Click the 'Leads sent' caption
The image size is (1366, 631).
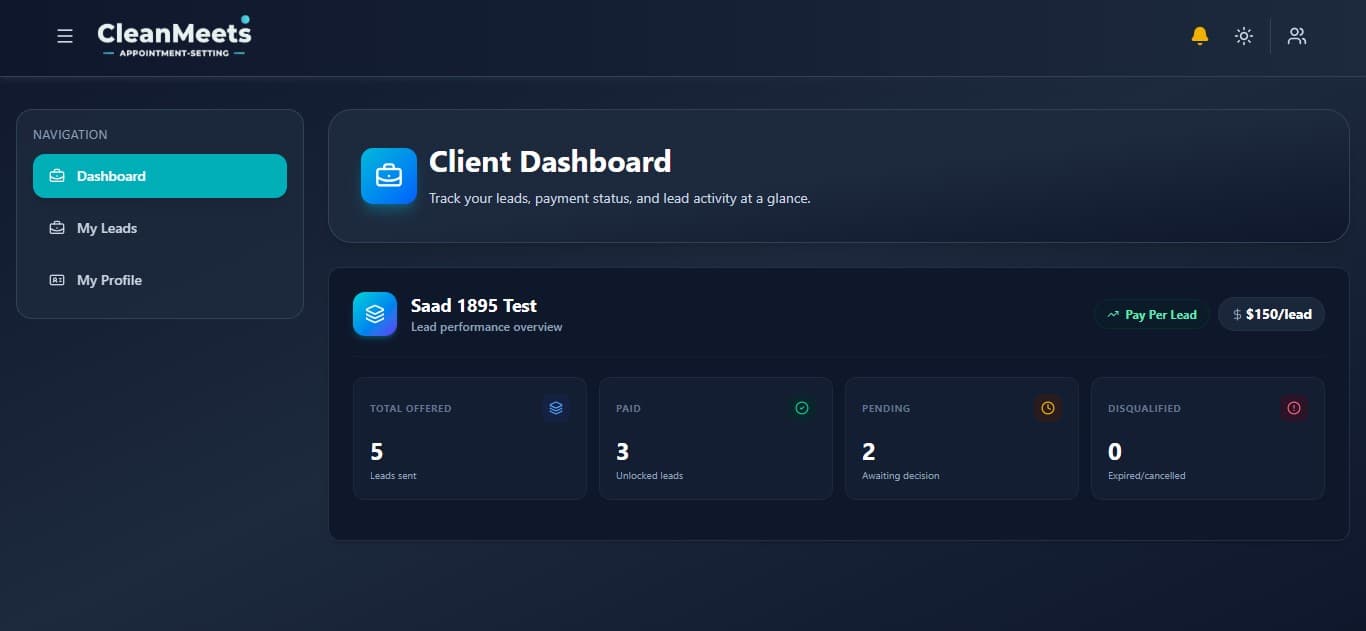pos(393,476)
